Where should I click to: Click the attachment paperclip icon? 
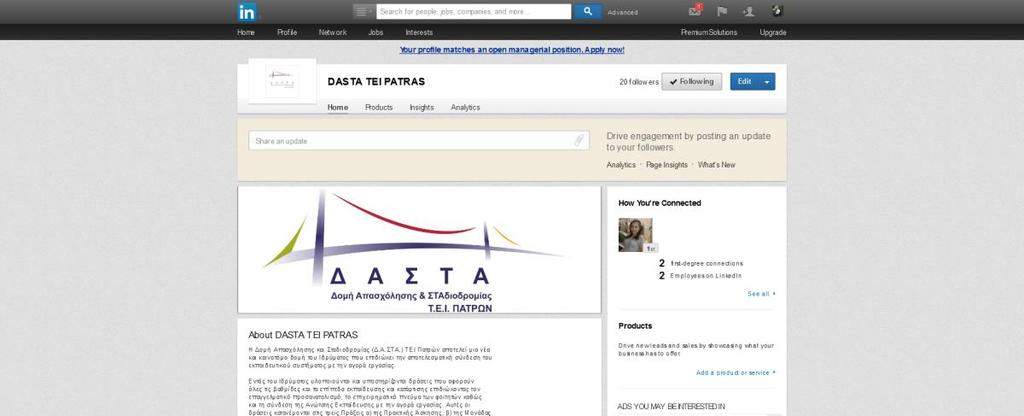(579, 140)
